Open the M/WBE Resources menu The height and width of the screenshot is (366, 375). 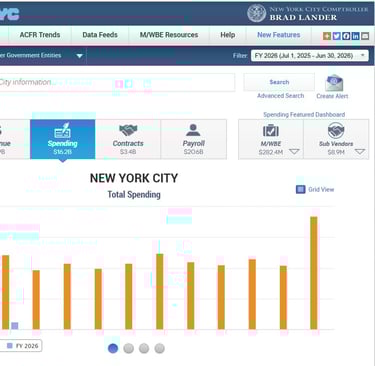point(169,35)
